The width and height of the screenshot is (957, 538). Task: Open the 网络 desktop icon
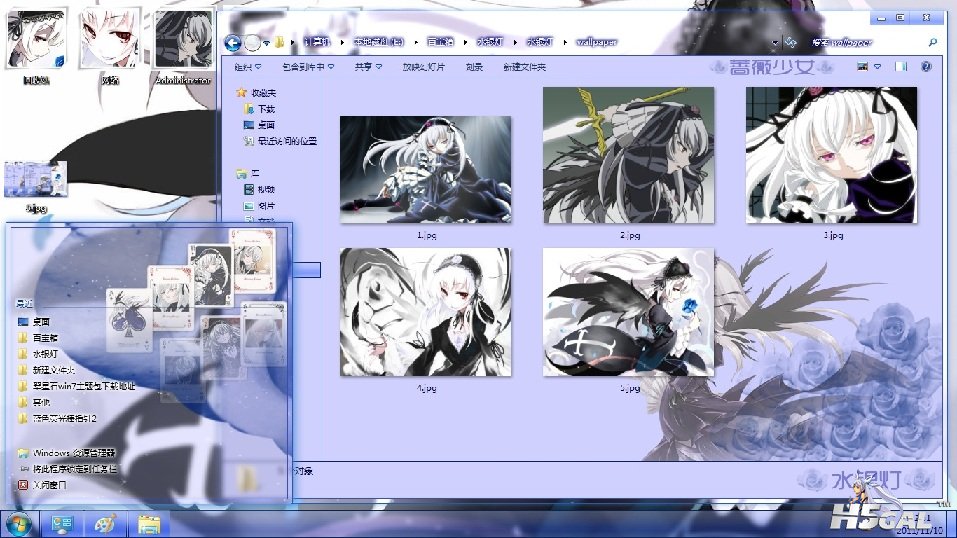(x=110, y=45)
